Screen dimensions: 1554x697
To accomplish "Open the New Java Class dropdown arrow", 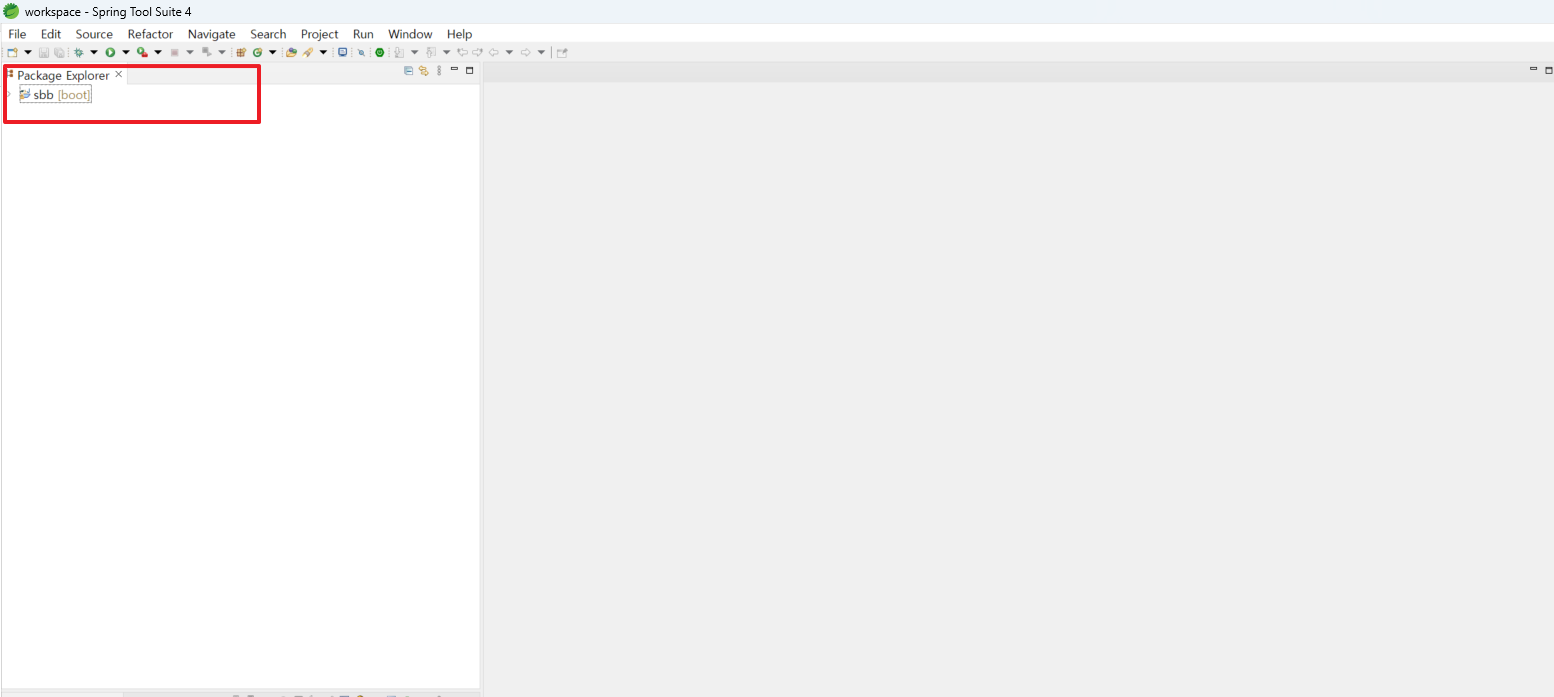I will point(272,52).
